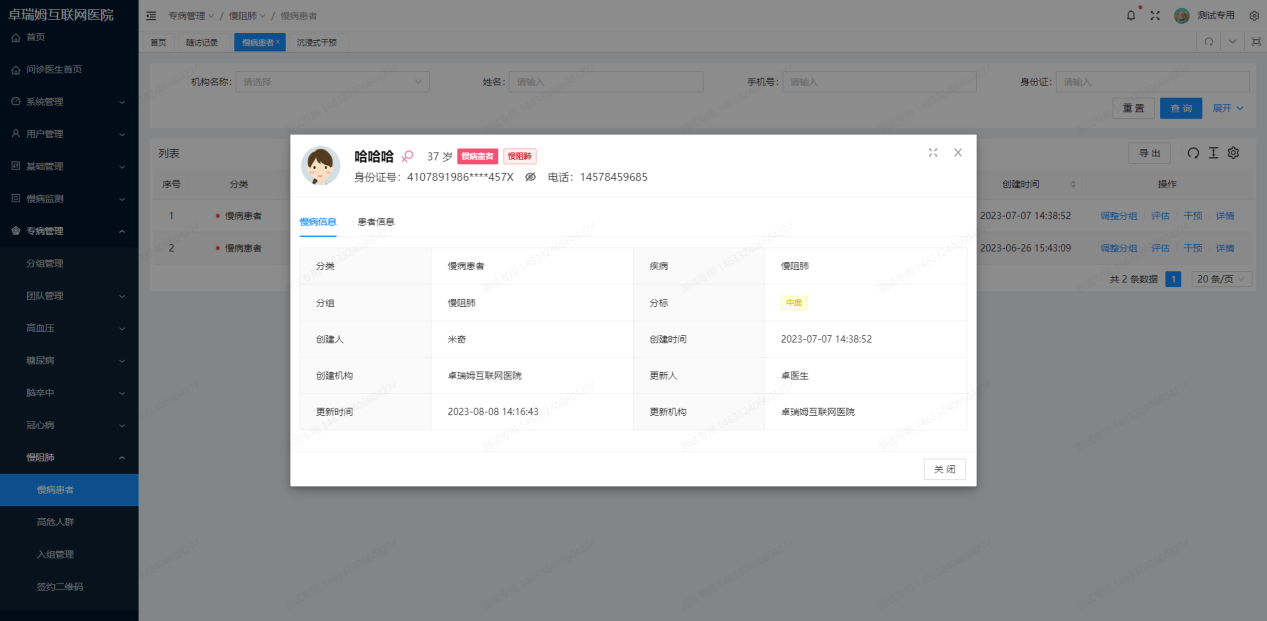Open column settings gear above the table
1267x621 pixels.
[1233, 153]
